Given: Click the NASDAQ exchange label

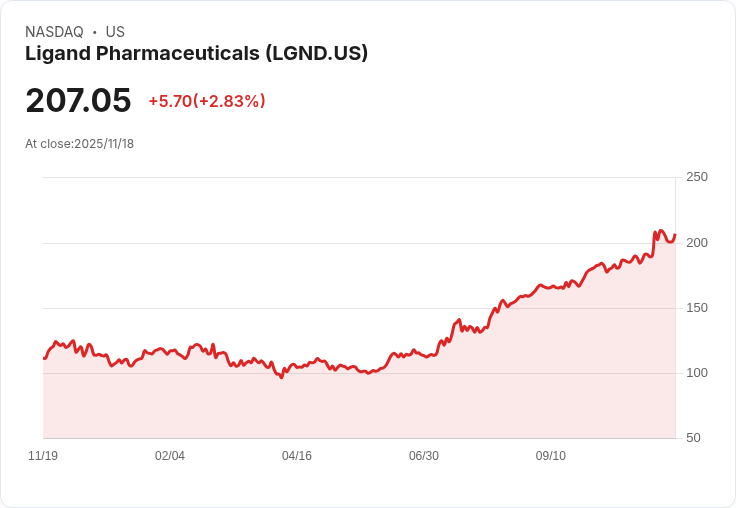Looking at the screenshot, I should [54, 32].
